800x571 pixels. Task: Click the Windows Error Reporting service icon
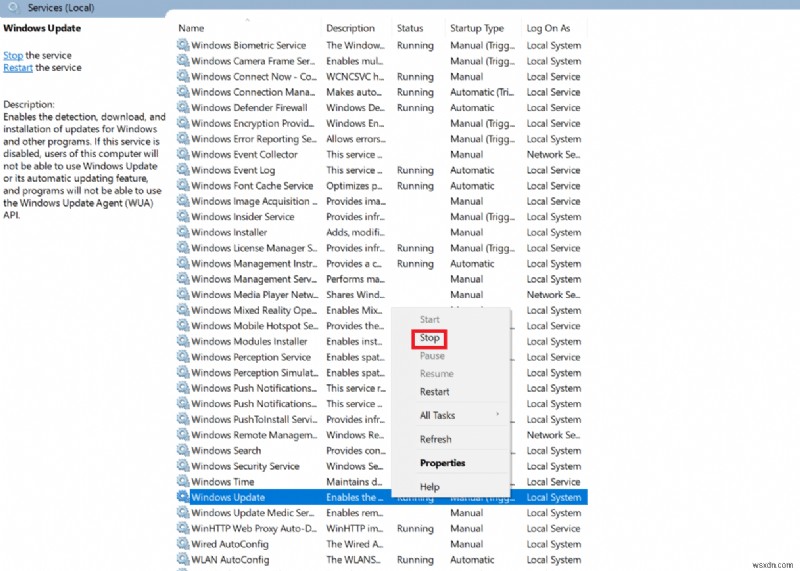[x=183, y=139]
